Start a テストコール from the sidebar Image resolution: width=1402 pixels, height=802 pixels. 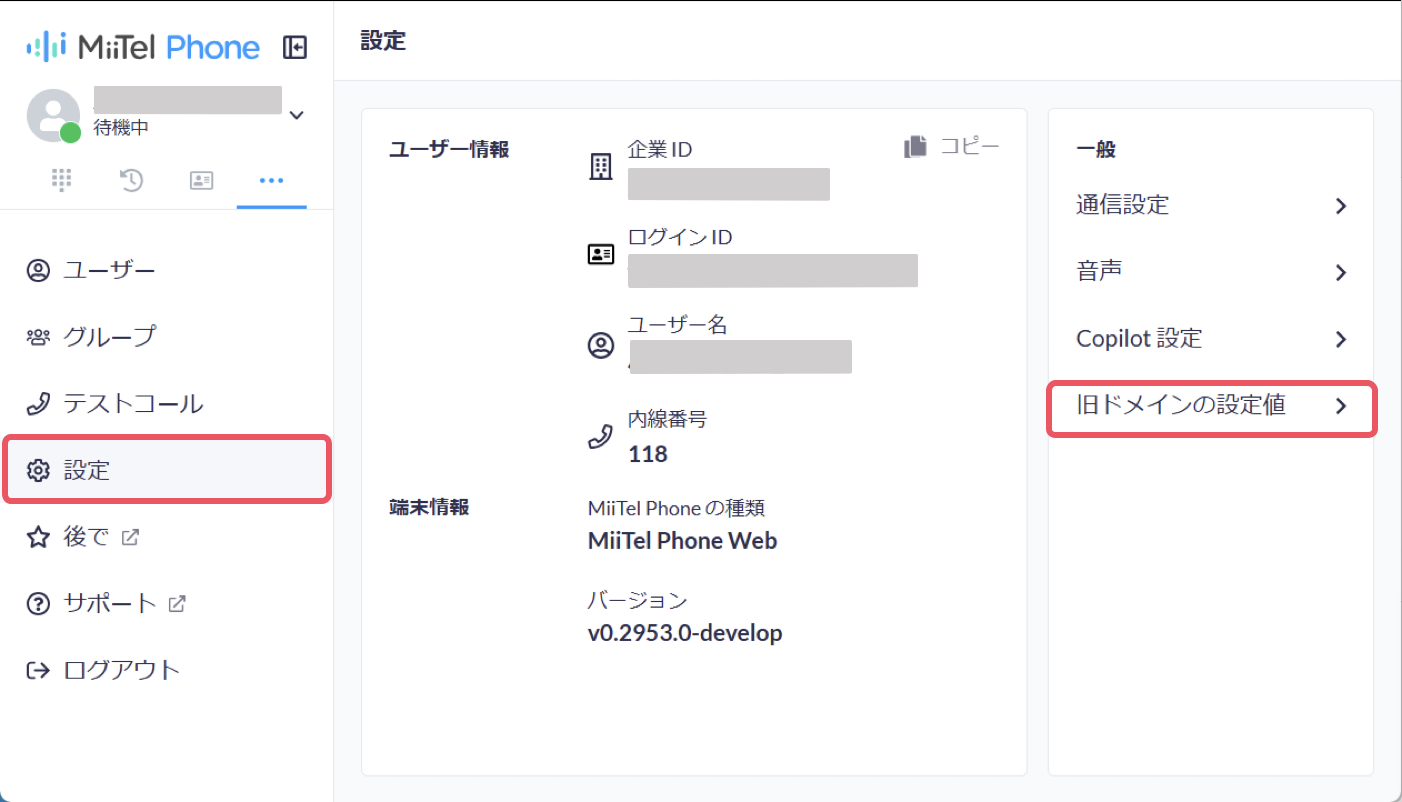[x=167, y=404]
